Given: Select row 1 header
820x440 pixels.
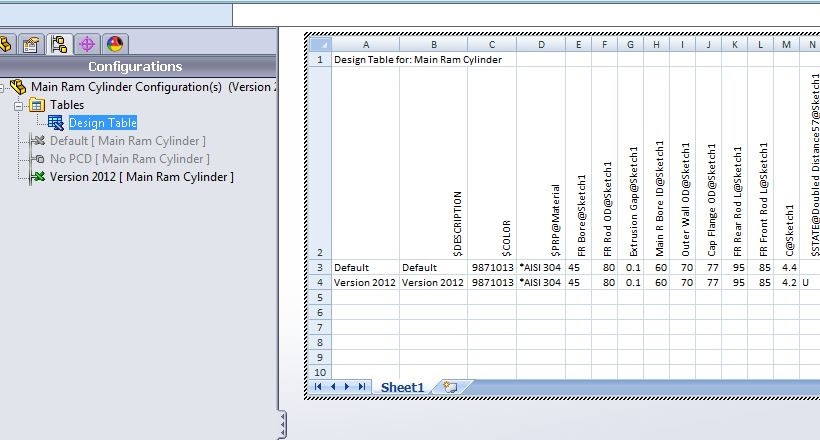Looking at the screenshot, I should [320, 59].
